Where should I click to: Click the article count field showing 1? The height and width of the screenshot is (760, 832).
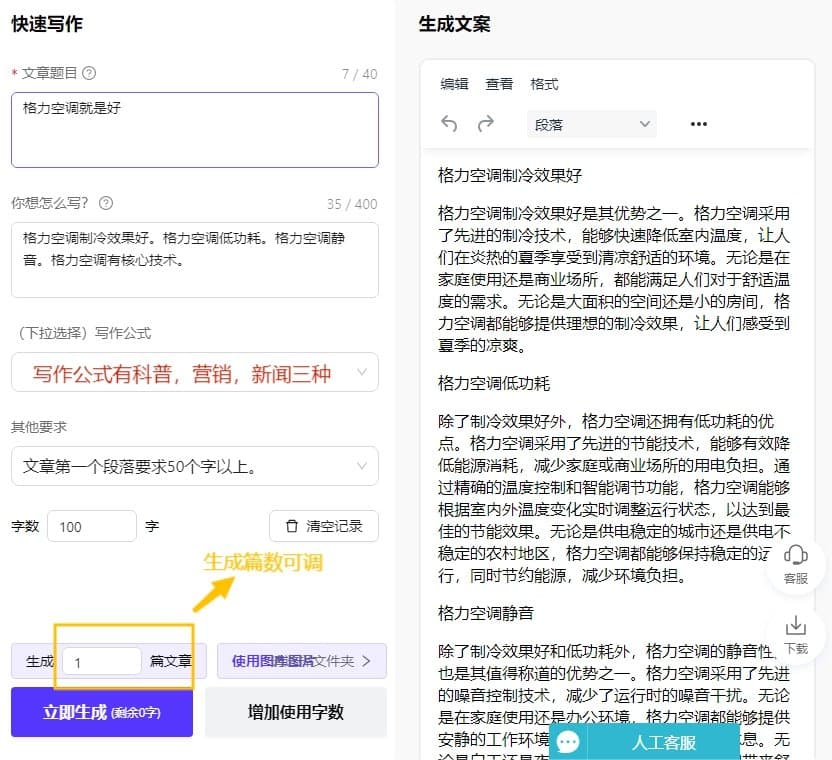pyautogui.click(x=102, y=661)
